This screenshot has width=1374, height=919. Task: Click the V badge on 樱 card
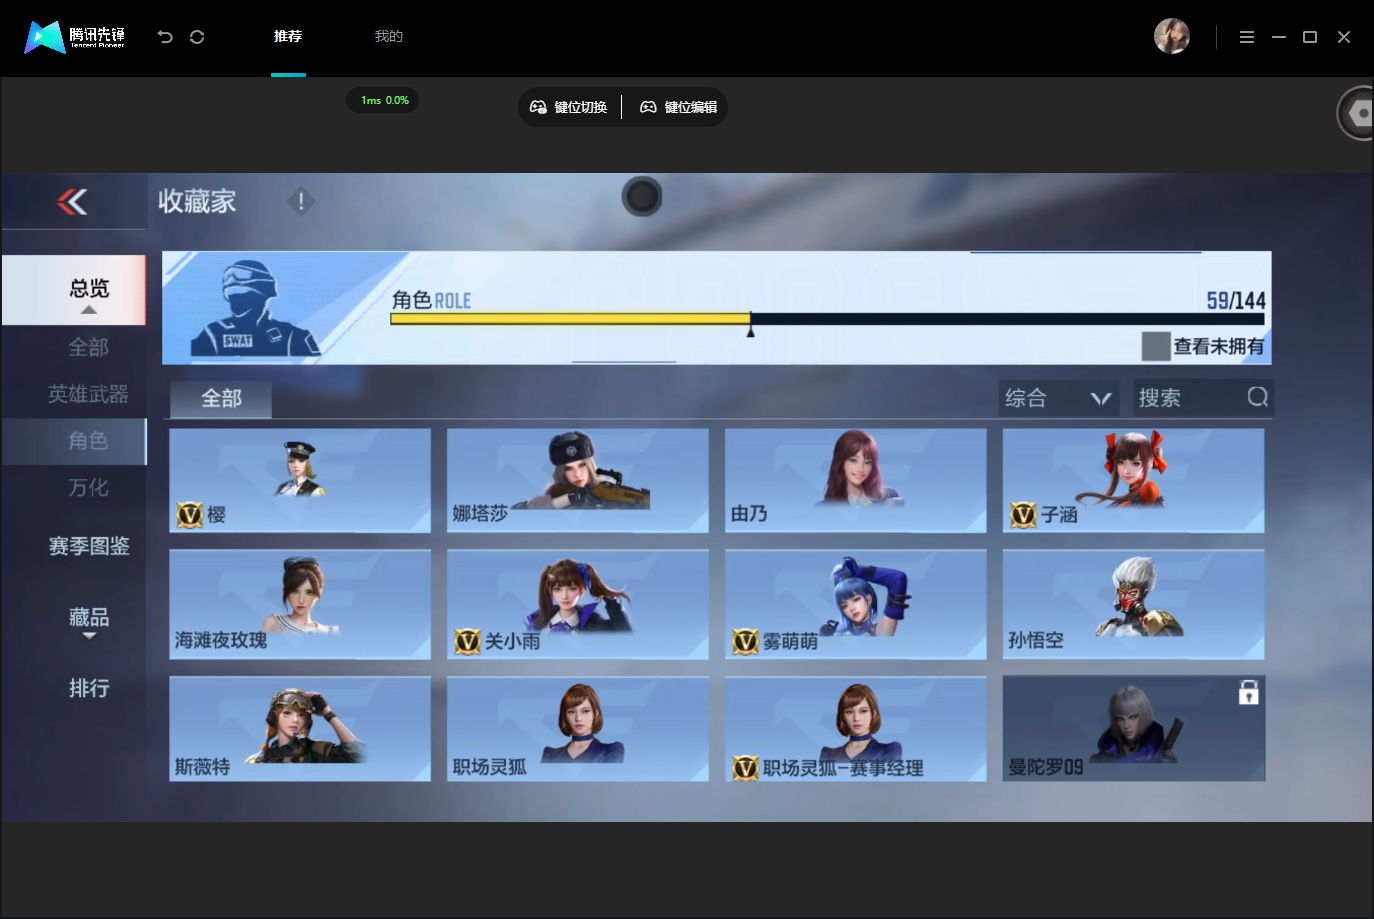tap(190, 514)
